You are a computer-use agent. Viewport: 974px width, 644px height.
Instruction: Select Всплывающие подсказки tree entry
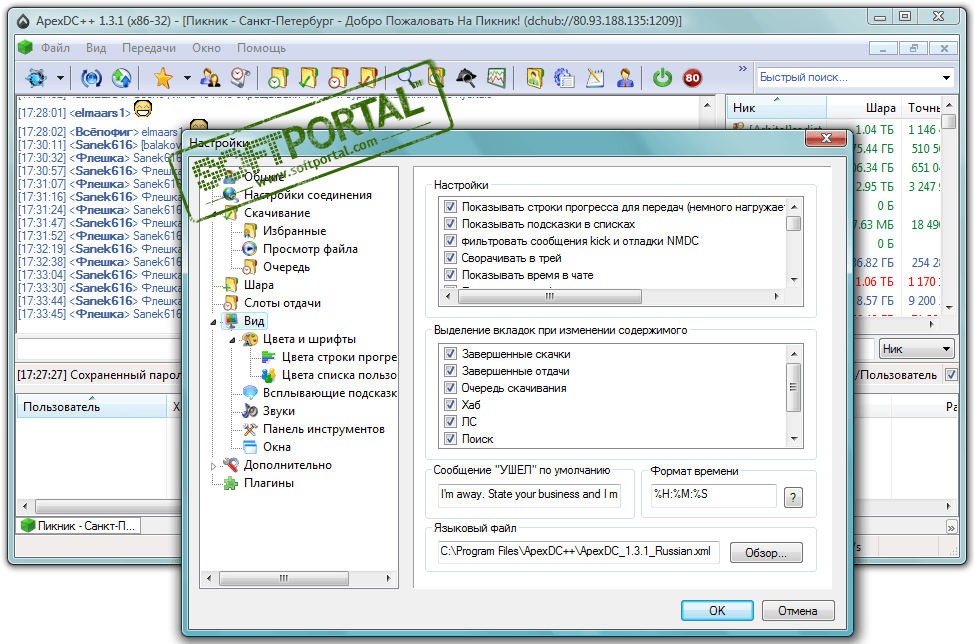329,393
